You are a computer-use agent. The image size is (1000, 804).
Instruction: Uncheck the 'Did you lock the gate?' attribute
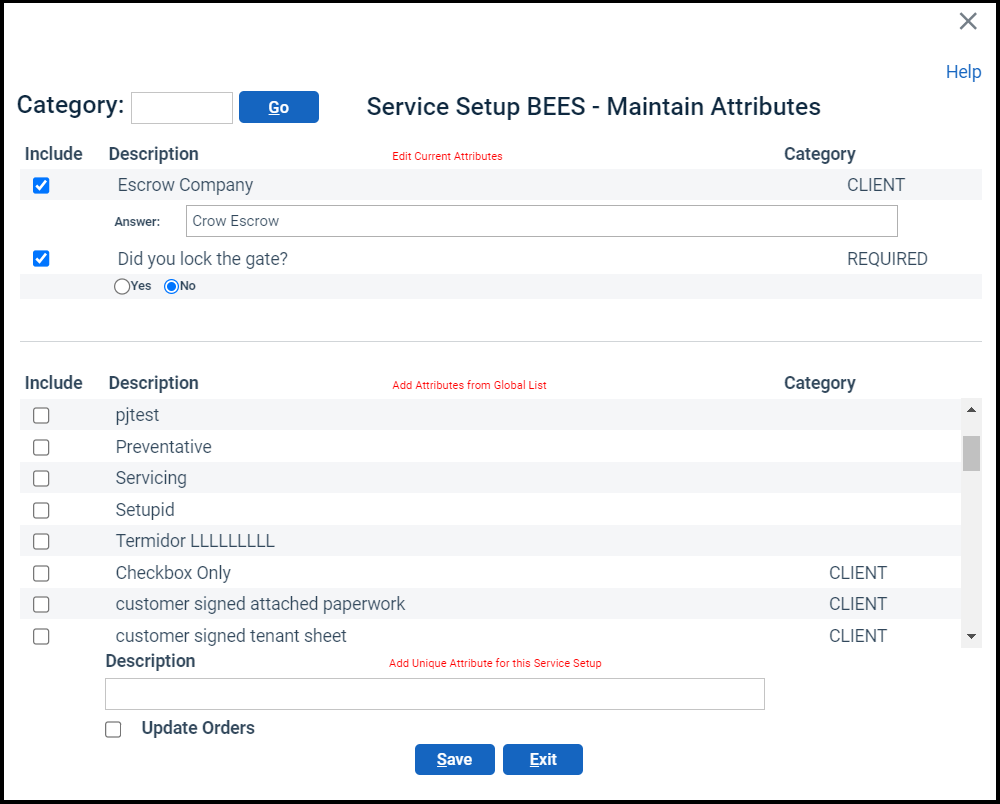pos(41,258)
